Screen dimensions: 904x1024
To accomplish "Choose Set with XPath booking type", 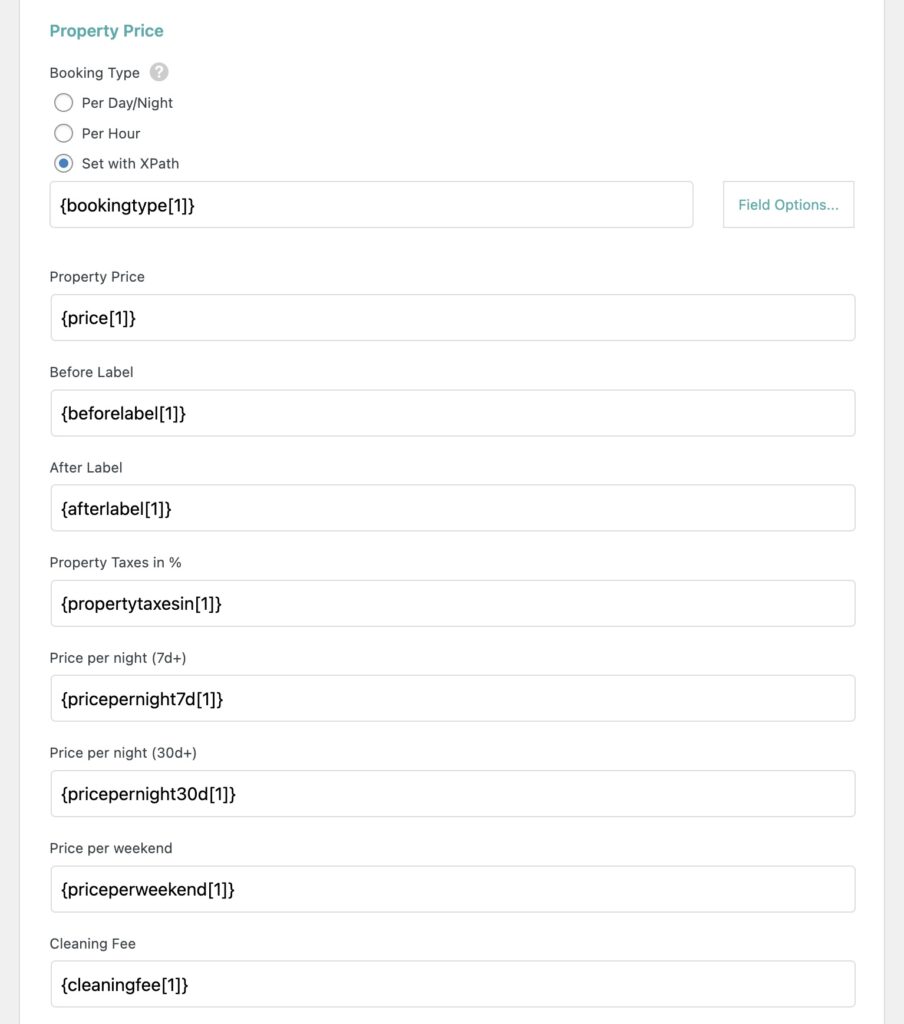I will (64, 163).
